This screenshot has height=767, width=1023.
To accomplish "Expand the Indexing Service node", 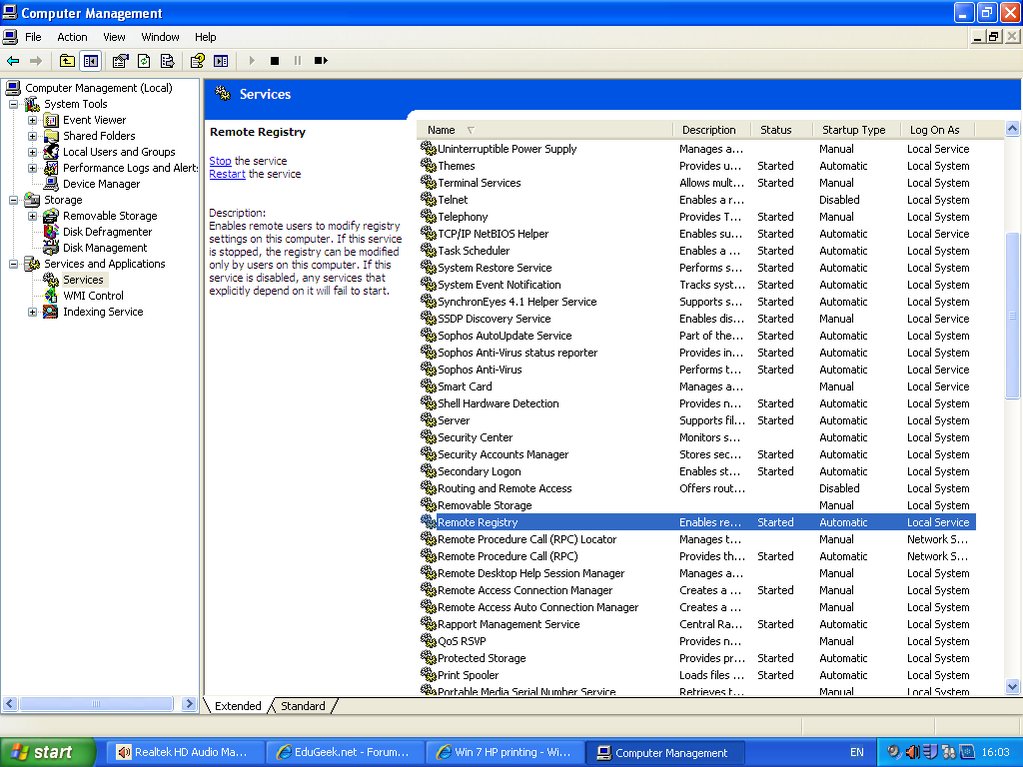I will 33,312.
